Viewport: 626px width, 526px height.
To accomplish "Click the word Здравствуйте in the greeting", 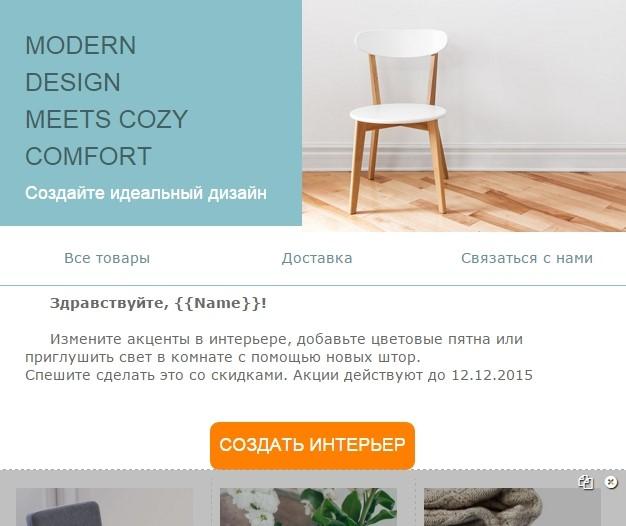I will pos(107,304).
